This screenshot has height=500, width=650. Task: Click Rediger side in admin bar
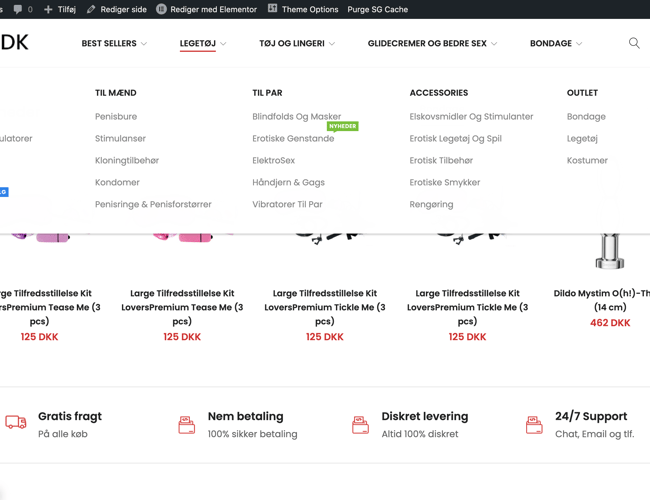(117, 9)
